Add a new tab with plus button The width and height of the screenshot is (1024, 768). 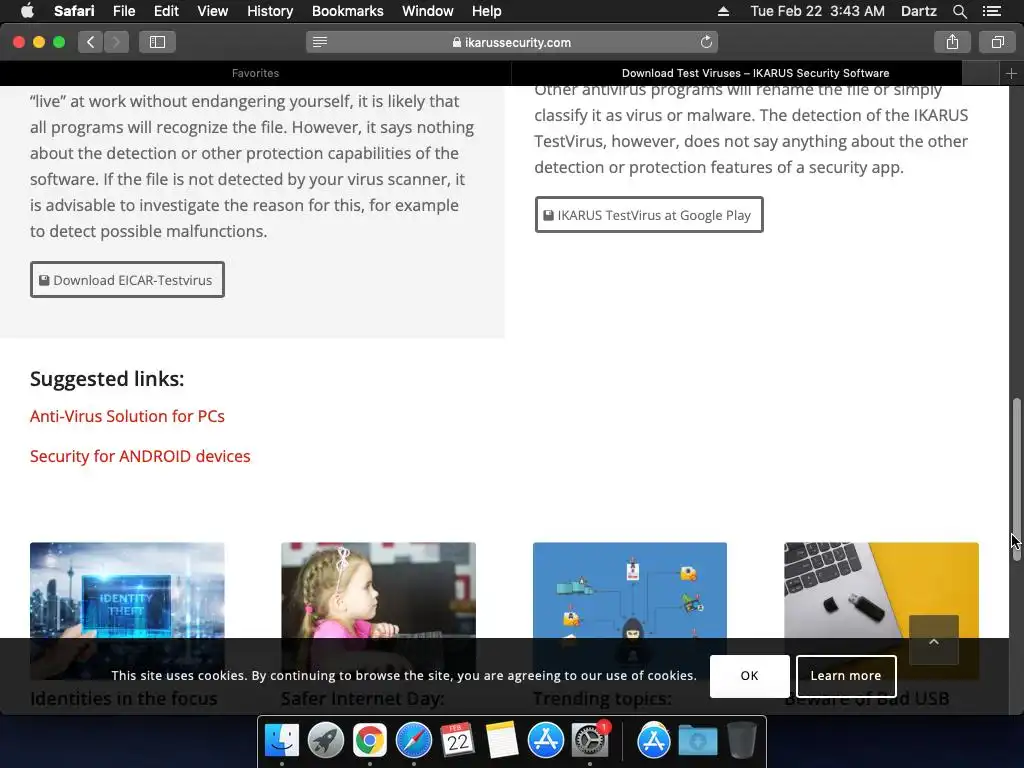1011,73
